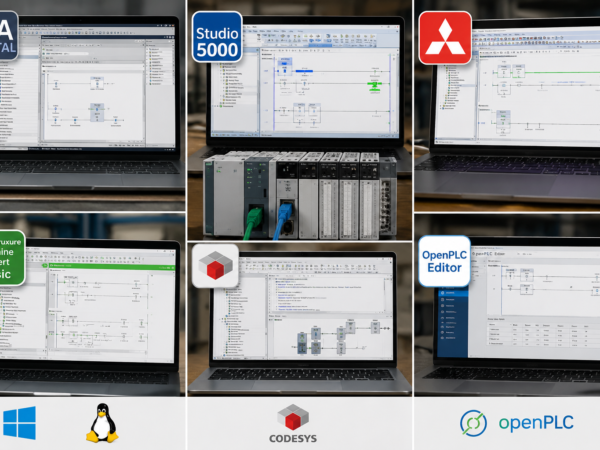Open the EcoStruxure laptop image with the green bar
Screen dimensions: 600x450
pos(88,304)
